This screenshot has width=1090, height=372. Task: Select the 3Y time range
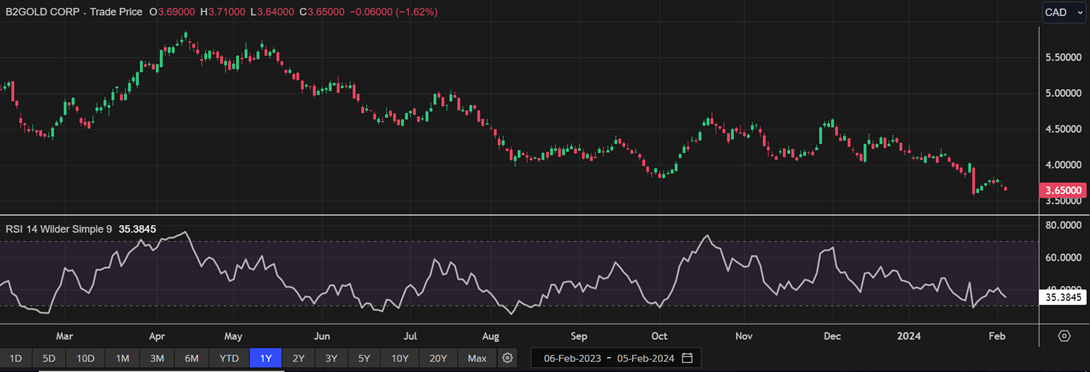(x=332, y=358)
